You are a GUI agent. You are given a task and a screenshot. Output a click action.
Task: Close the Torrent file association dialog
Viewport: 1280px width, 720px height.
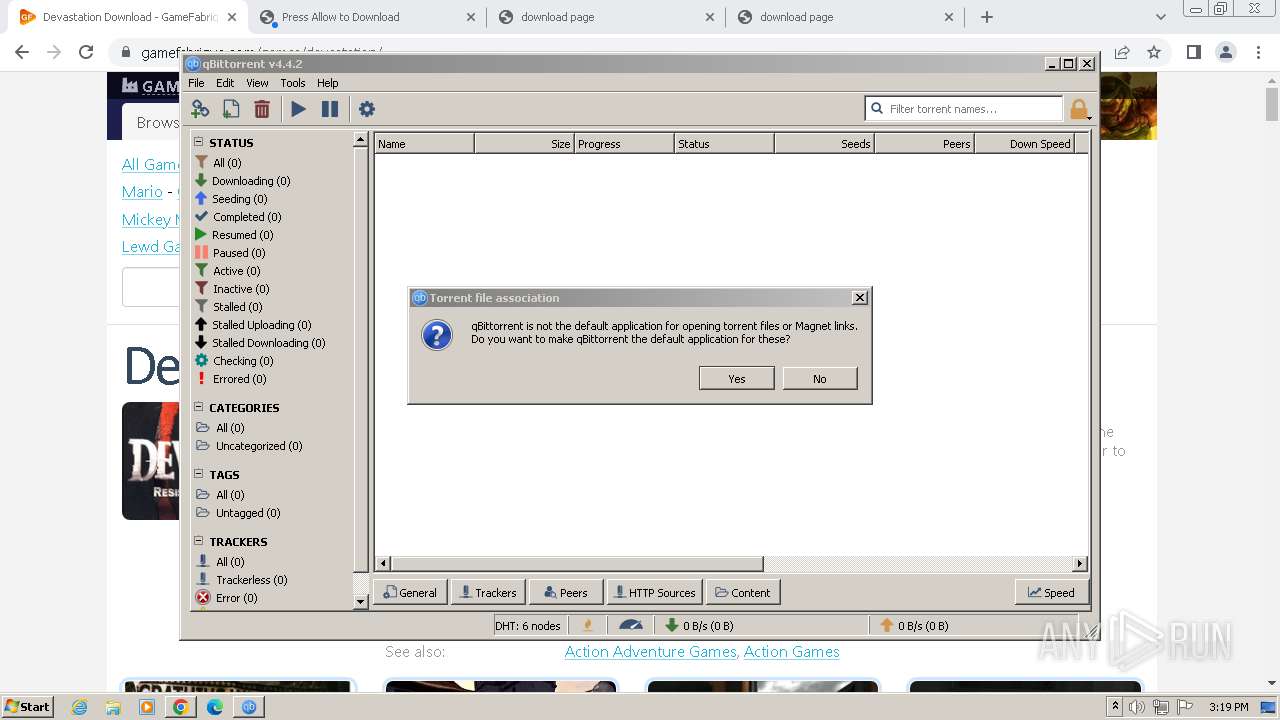[859, 297]
